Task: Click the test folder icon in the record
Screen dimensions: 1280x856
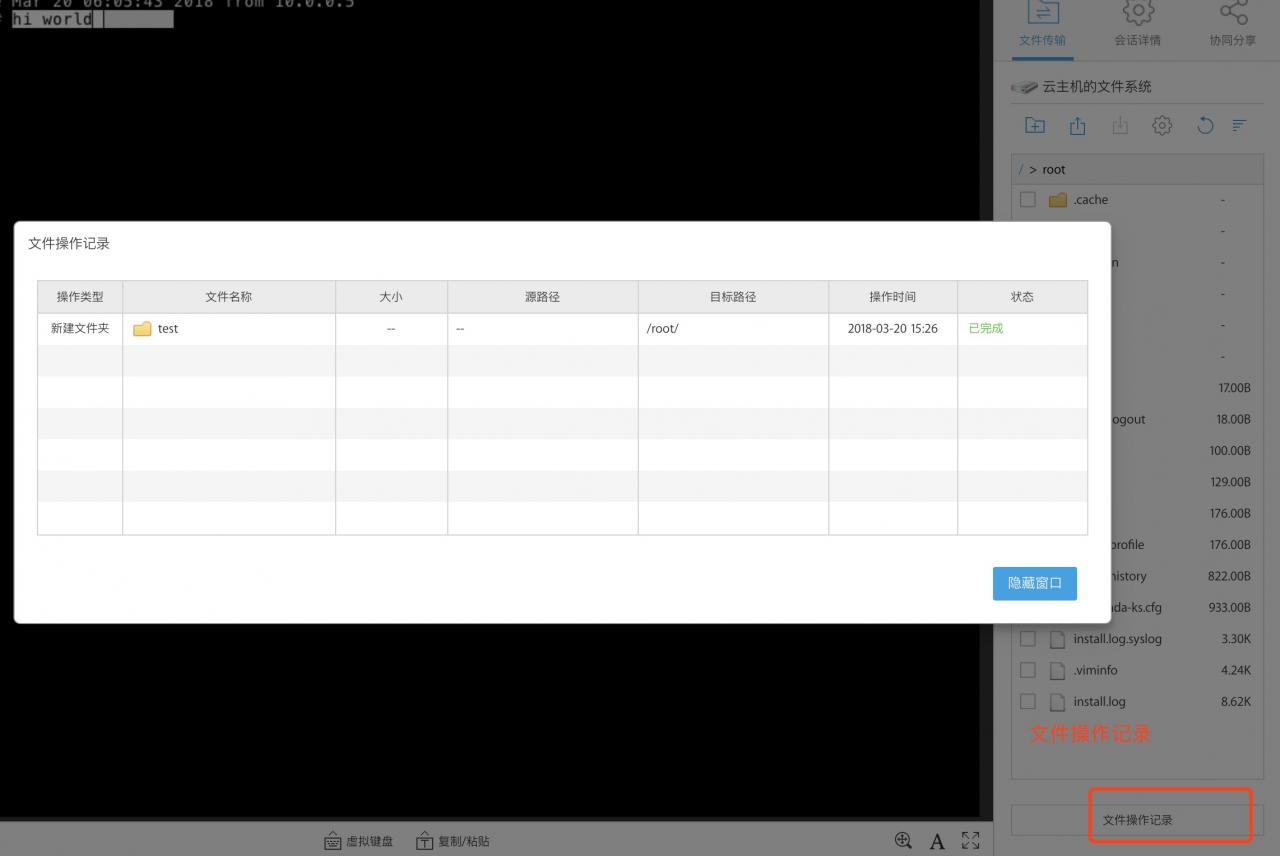Action: 142,329
